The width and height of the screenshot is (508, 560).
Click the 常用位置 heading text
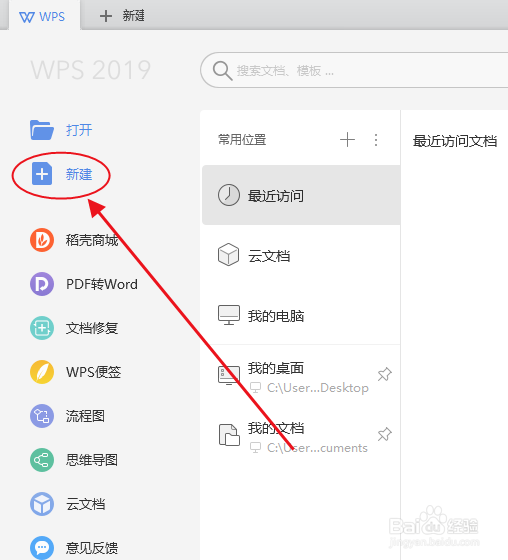[x=242, y=140]
